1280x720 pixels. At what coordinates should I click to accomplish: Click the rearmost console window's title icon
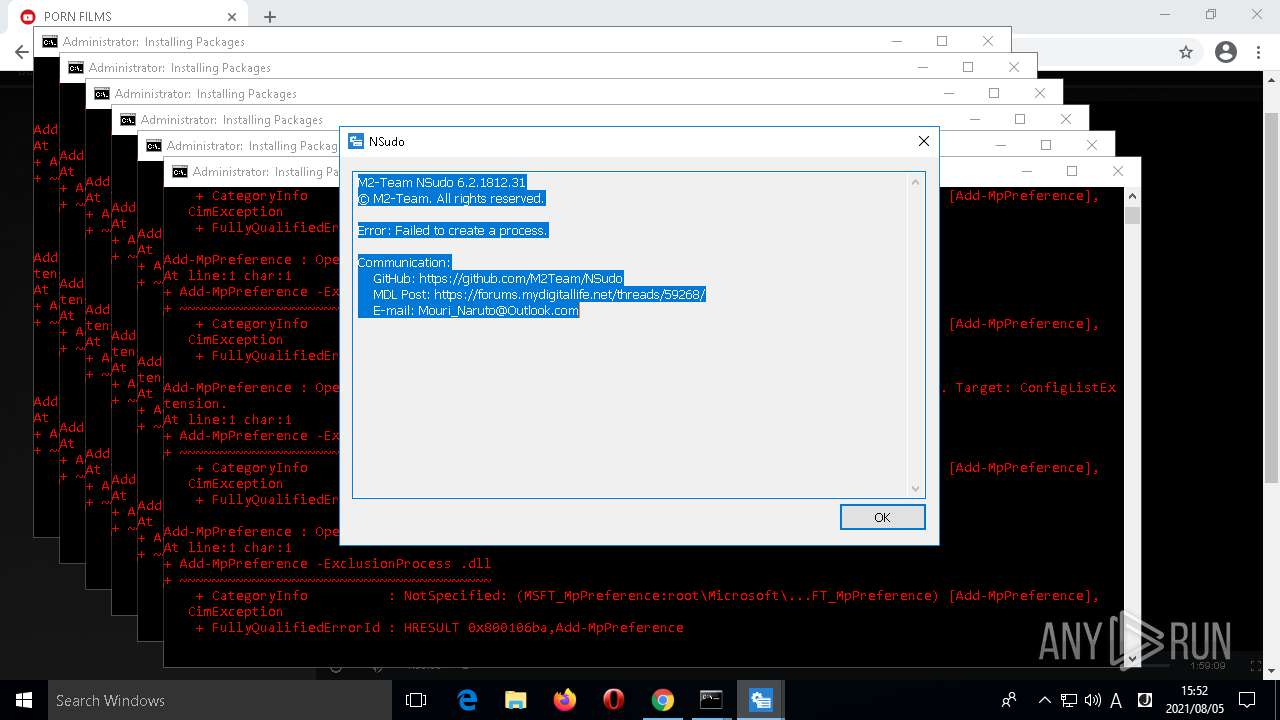pyautogui.click(x=49, y=41)
